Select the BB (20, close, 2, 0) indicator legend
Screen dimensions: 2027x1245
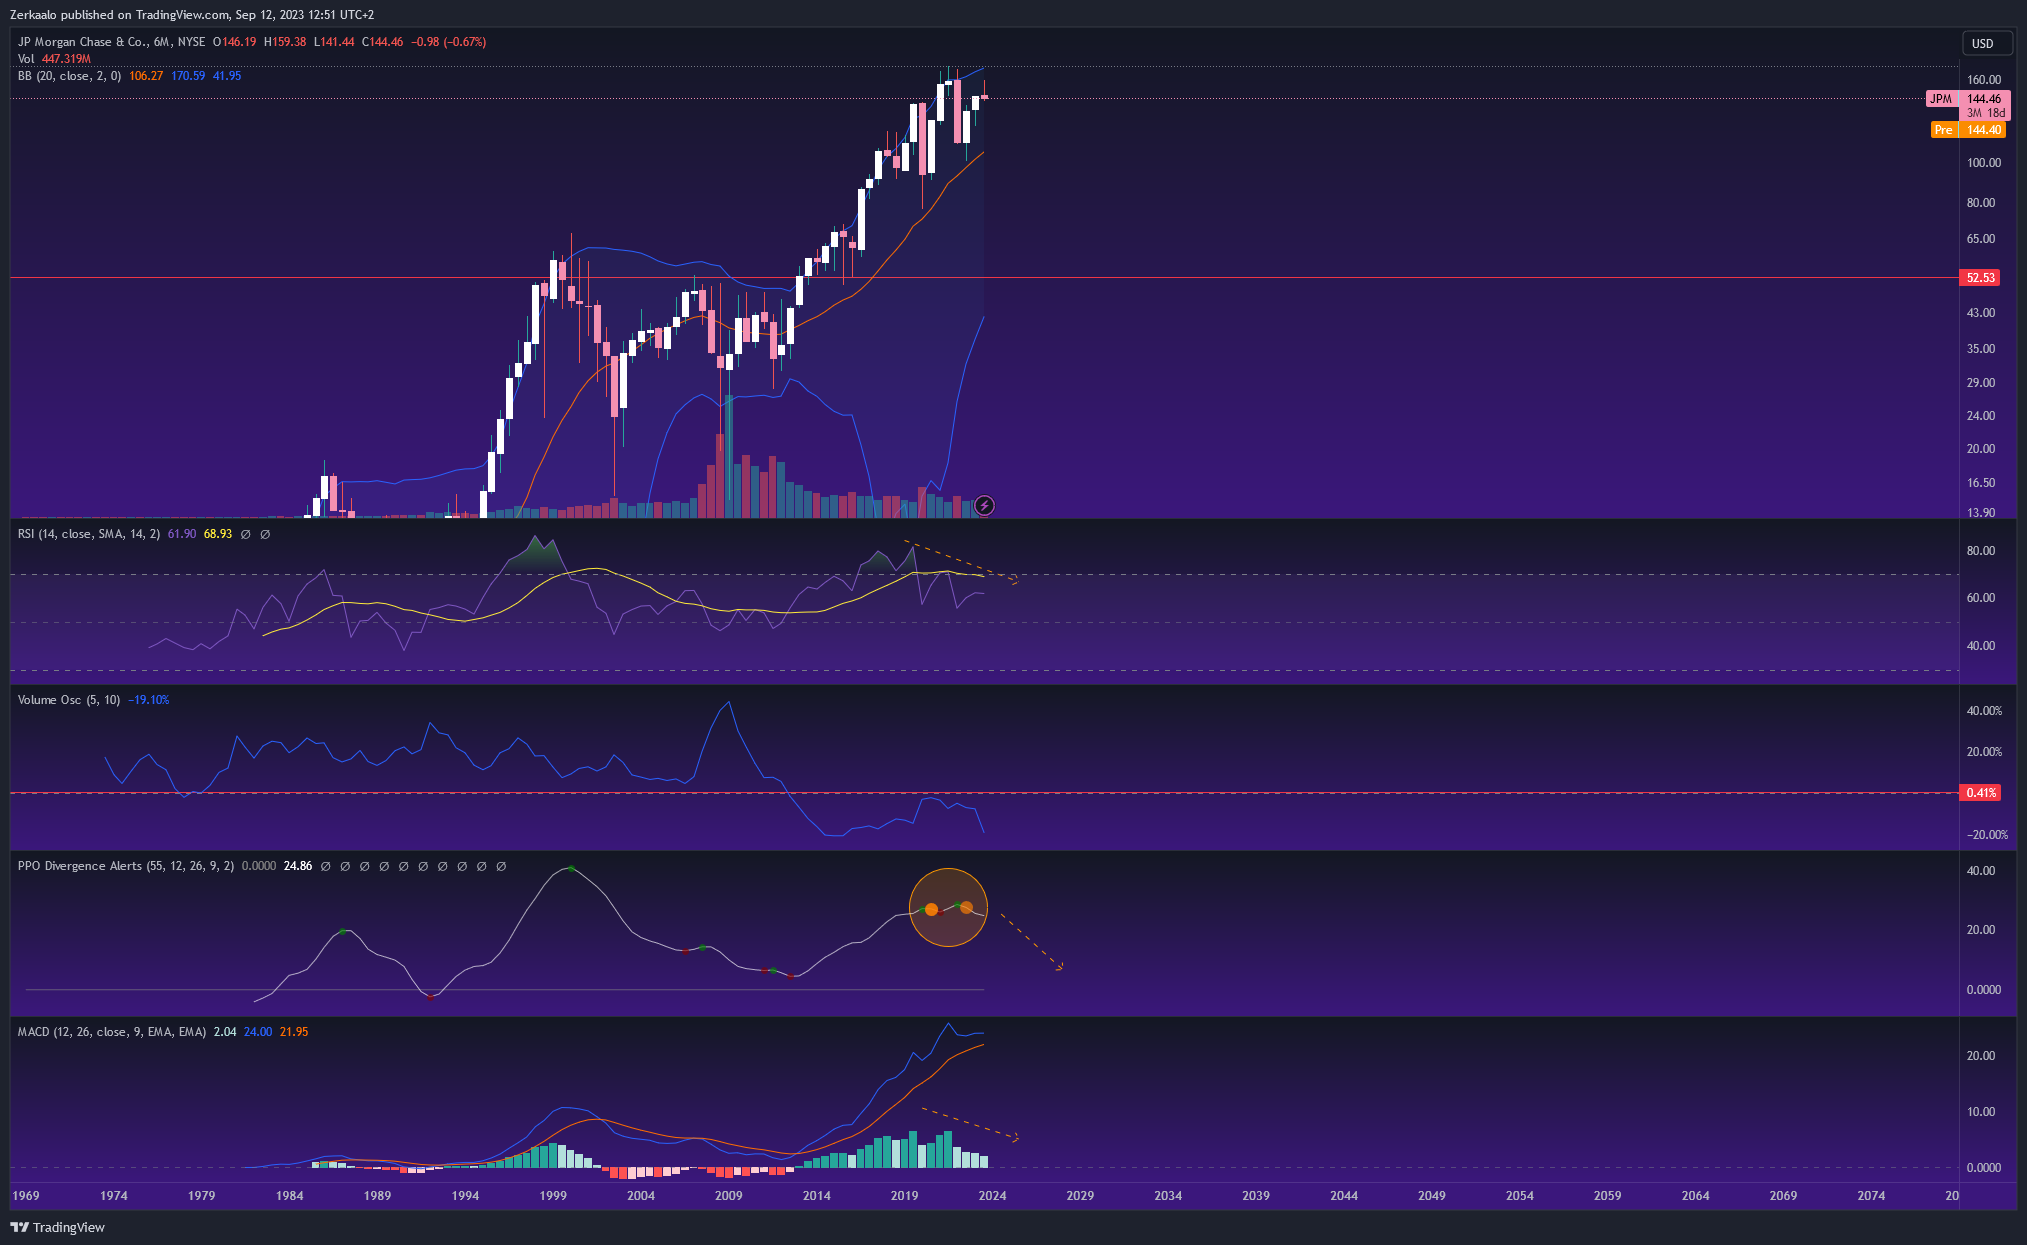(69, 76)
